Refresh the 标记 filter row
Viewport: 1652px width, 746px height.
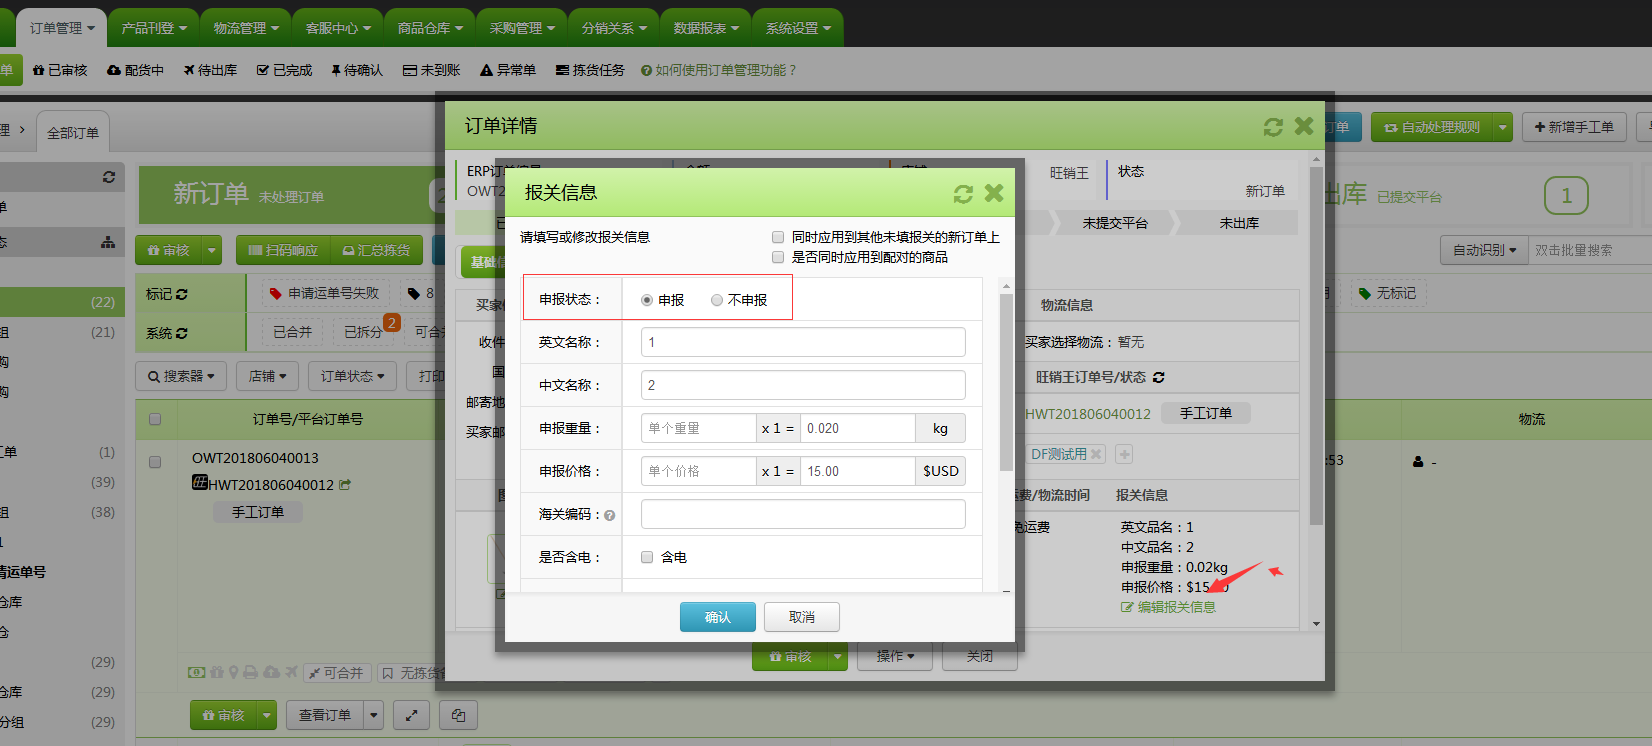coord(181,294)
